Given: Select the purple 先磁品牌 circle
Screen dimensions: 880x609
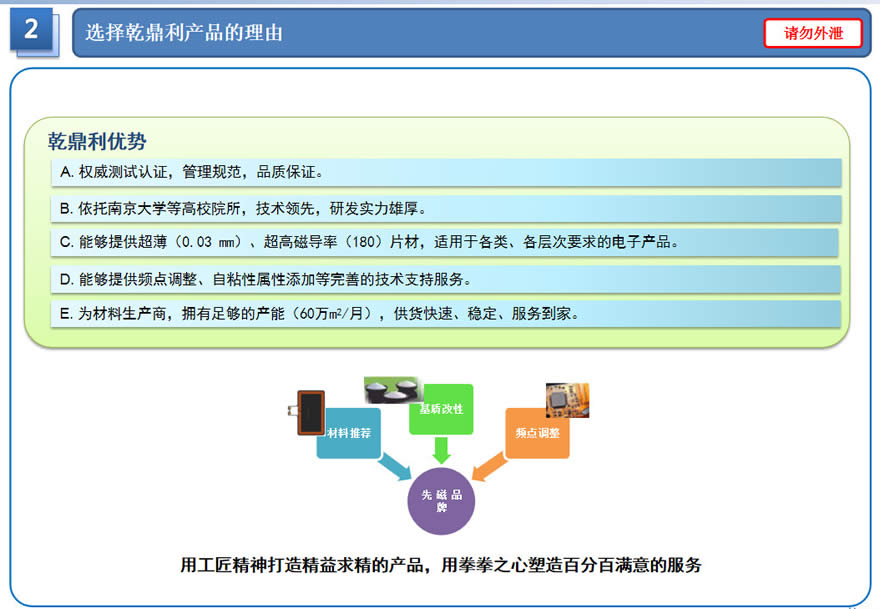Looking at the screenshot, I should (441, 501).
